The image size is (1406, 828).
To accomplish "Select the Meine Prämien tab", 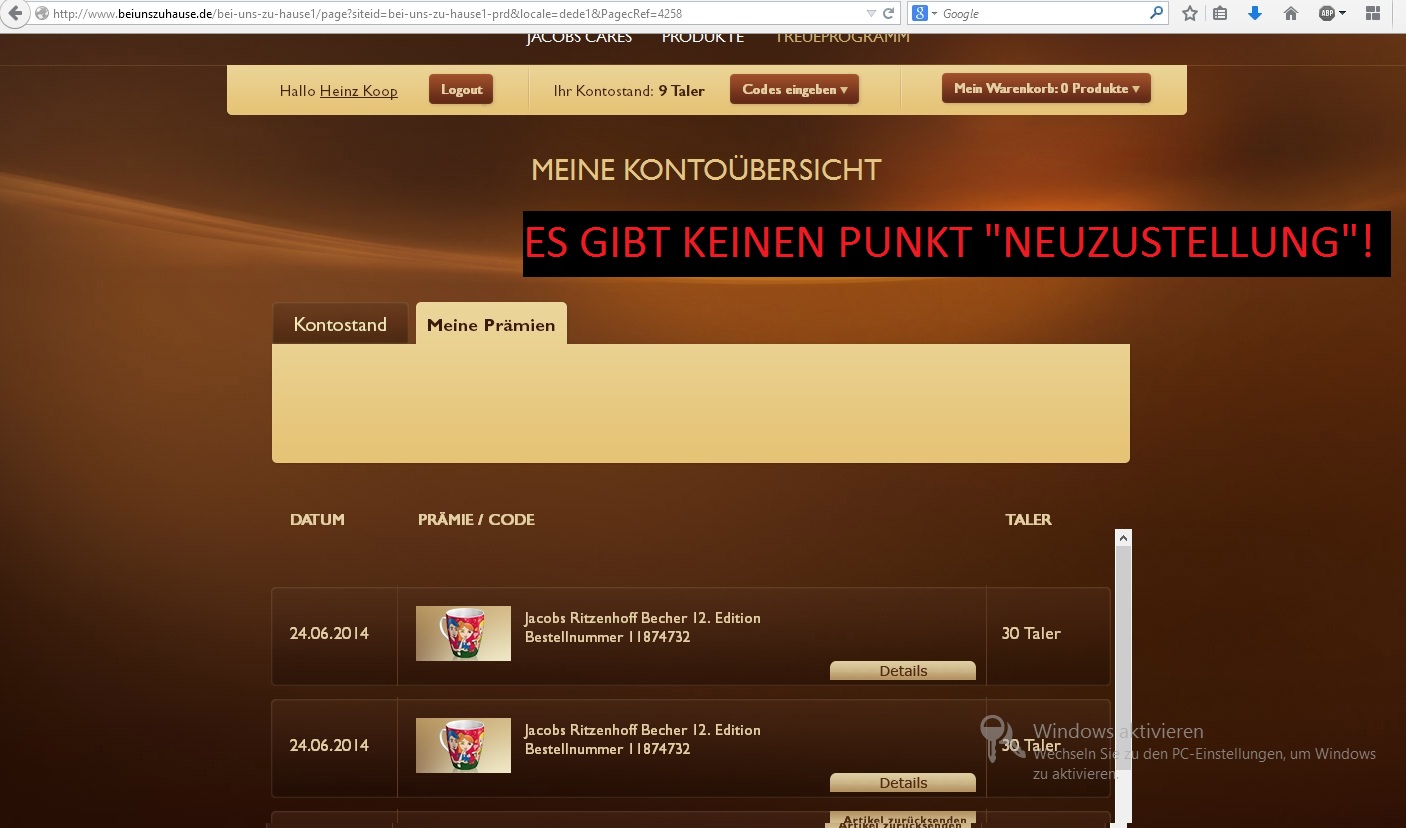I will coord(491,324).
